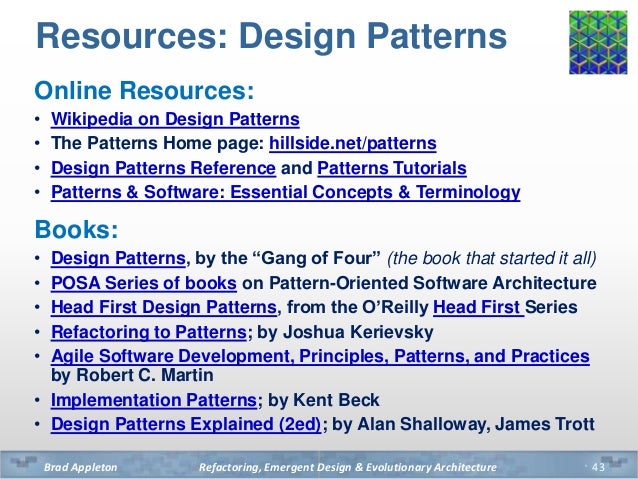Screen dimensions: 638x479
Task: Click the geometric pattern image at top right
Action: pyautogui.click(x=598, y=42)
